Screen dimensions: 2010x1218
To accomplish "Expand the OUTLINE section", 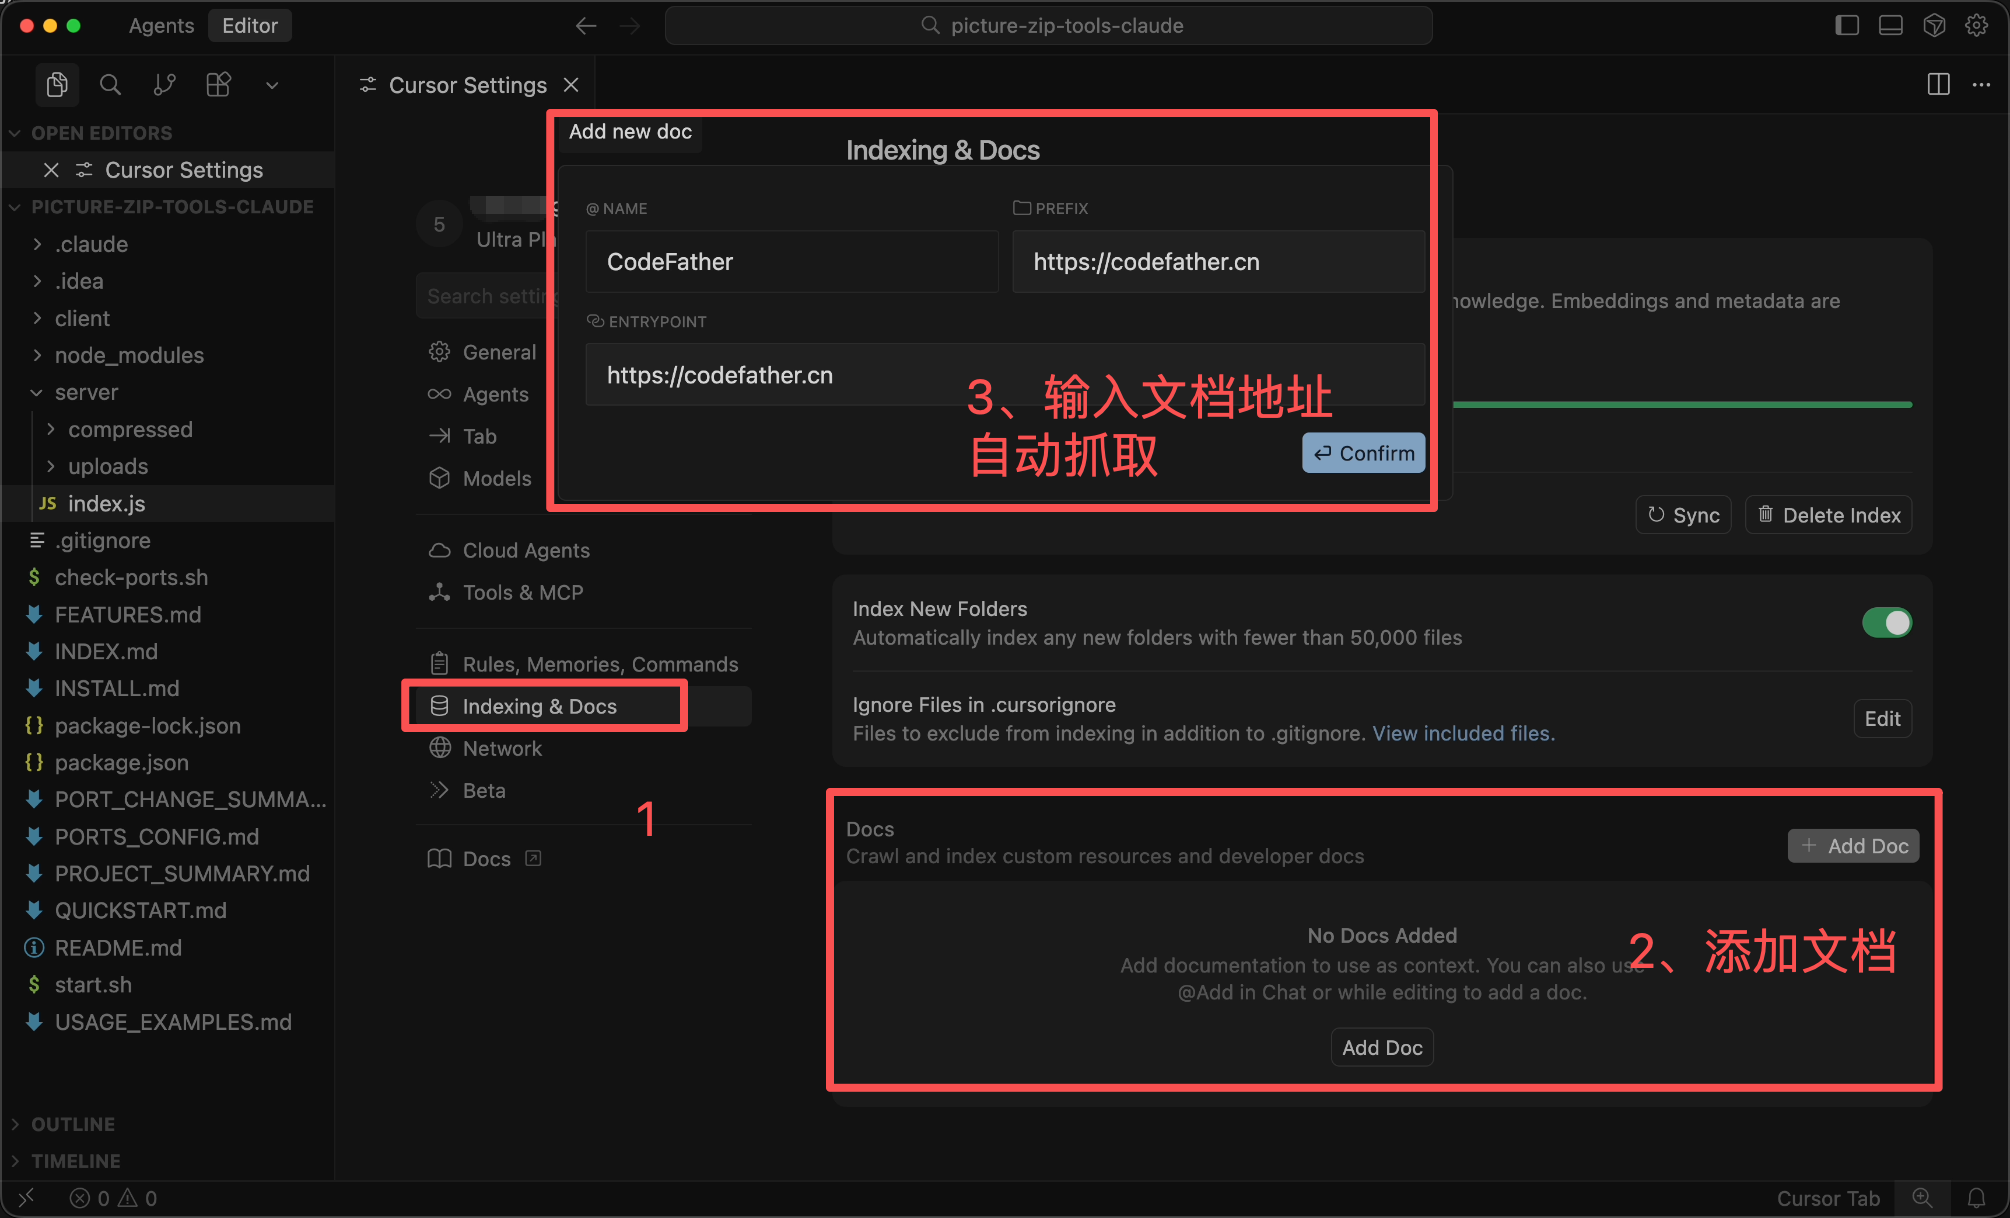I will click(x=72, y=1124).
